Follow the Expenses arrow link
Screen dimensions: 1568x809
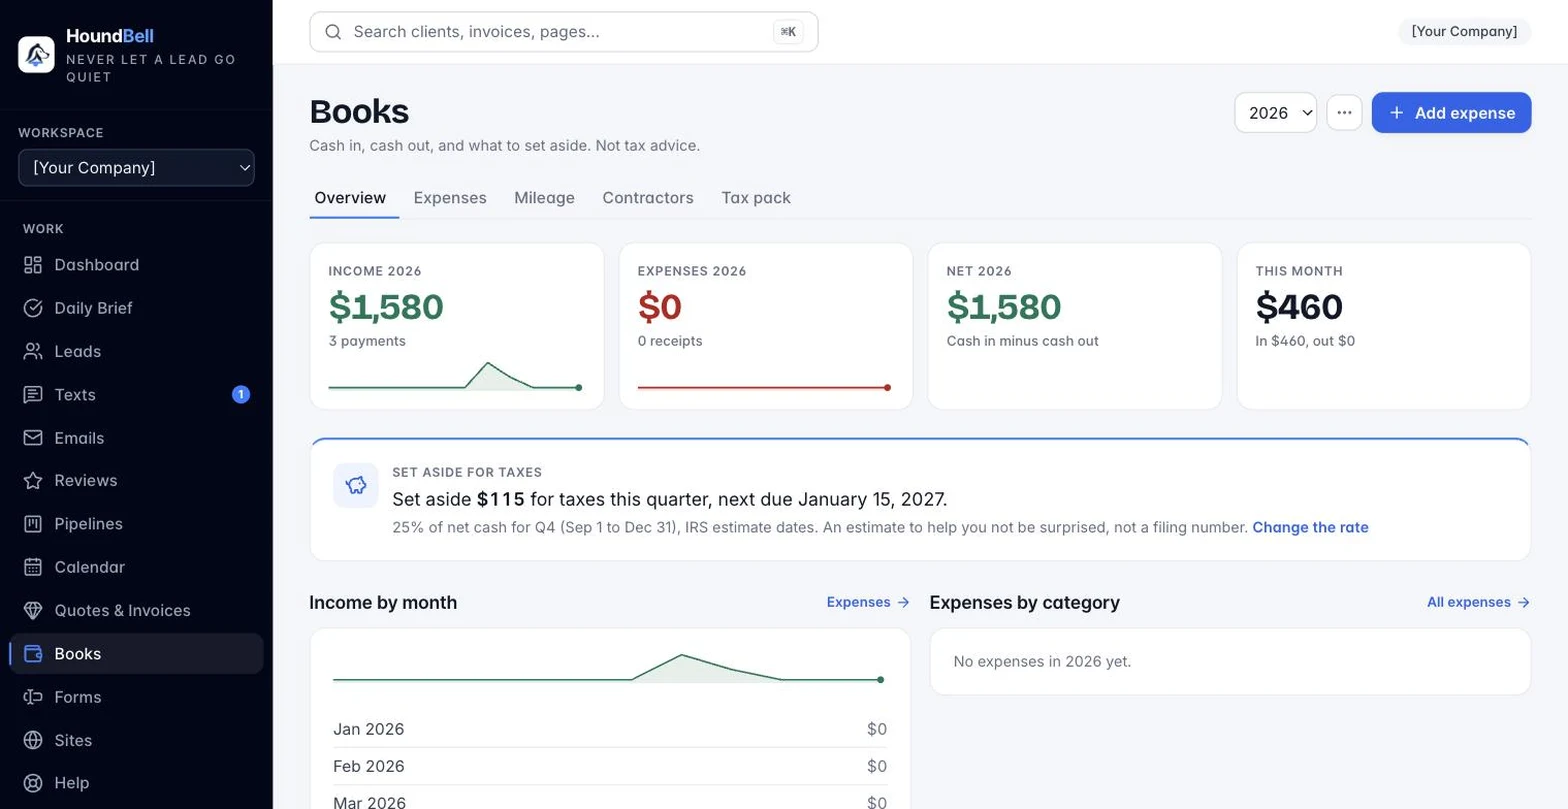[868, 602]
